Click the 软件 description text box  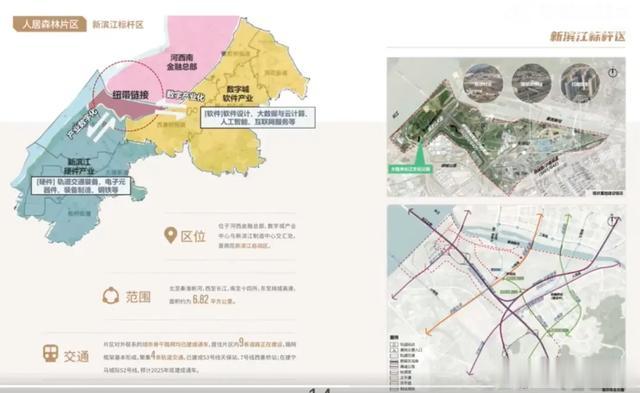click(x=258, y=118)
